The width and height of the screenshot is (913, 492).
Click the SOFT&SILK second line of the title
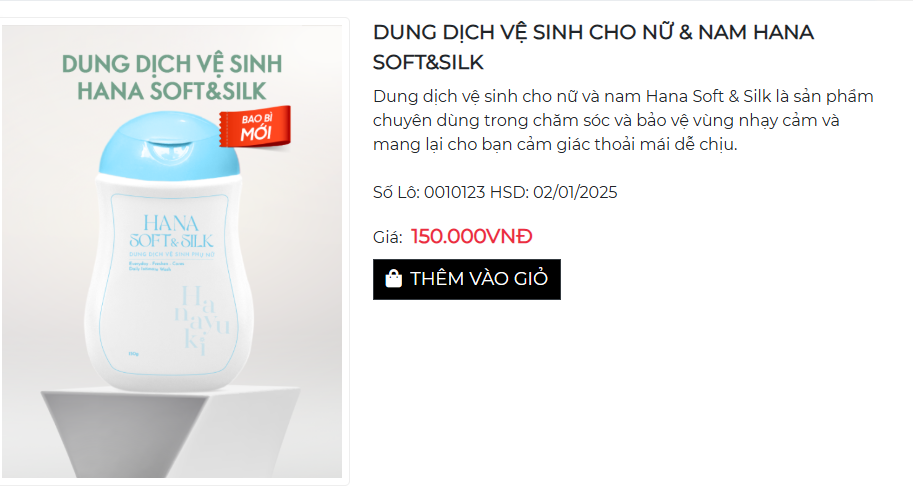[428, 62]
